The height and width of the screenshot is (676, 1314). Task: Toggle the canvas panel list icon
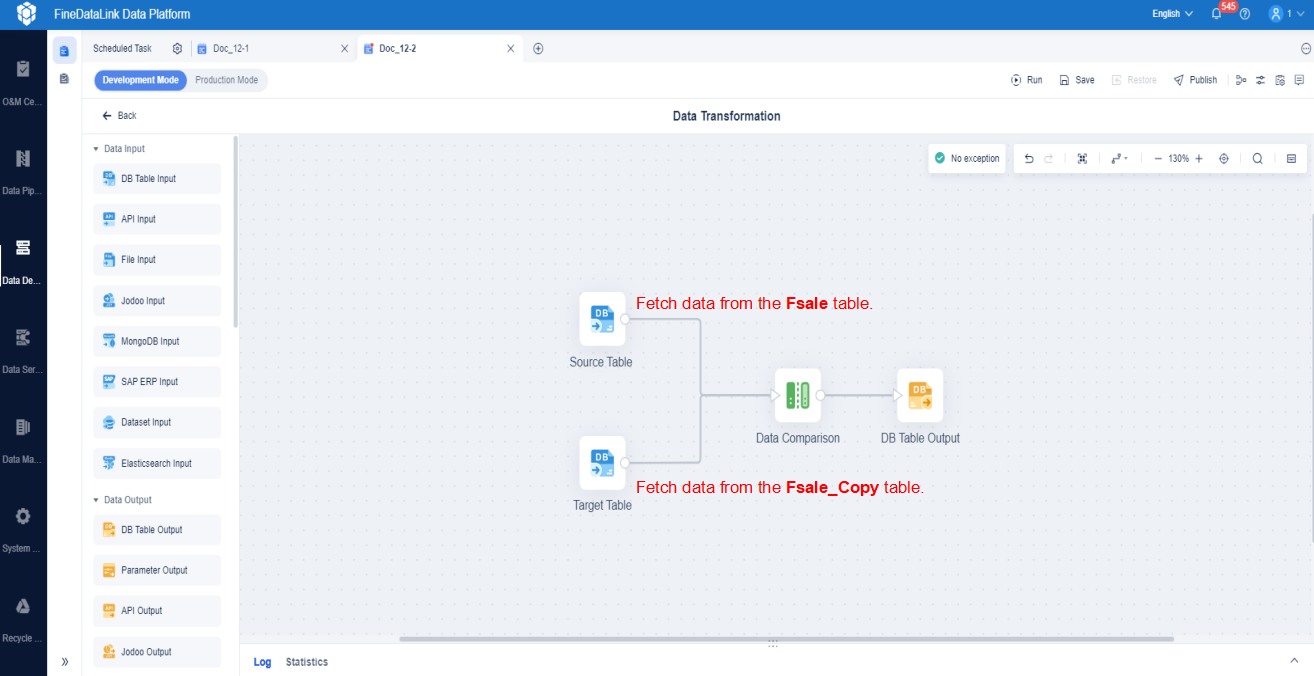click(1291, 158)
